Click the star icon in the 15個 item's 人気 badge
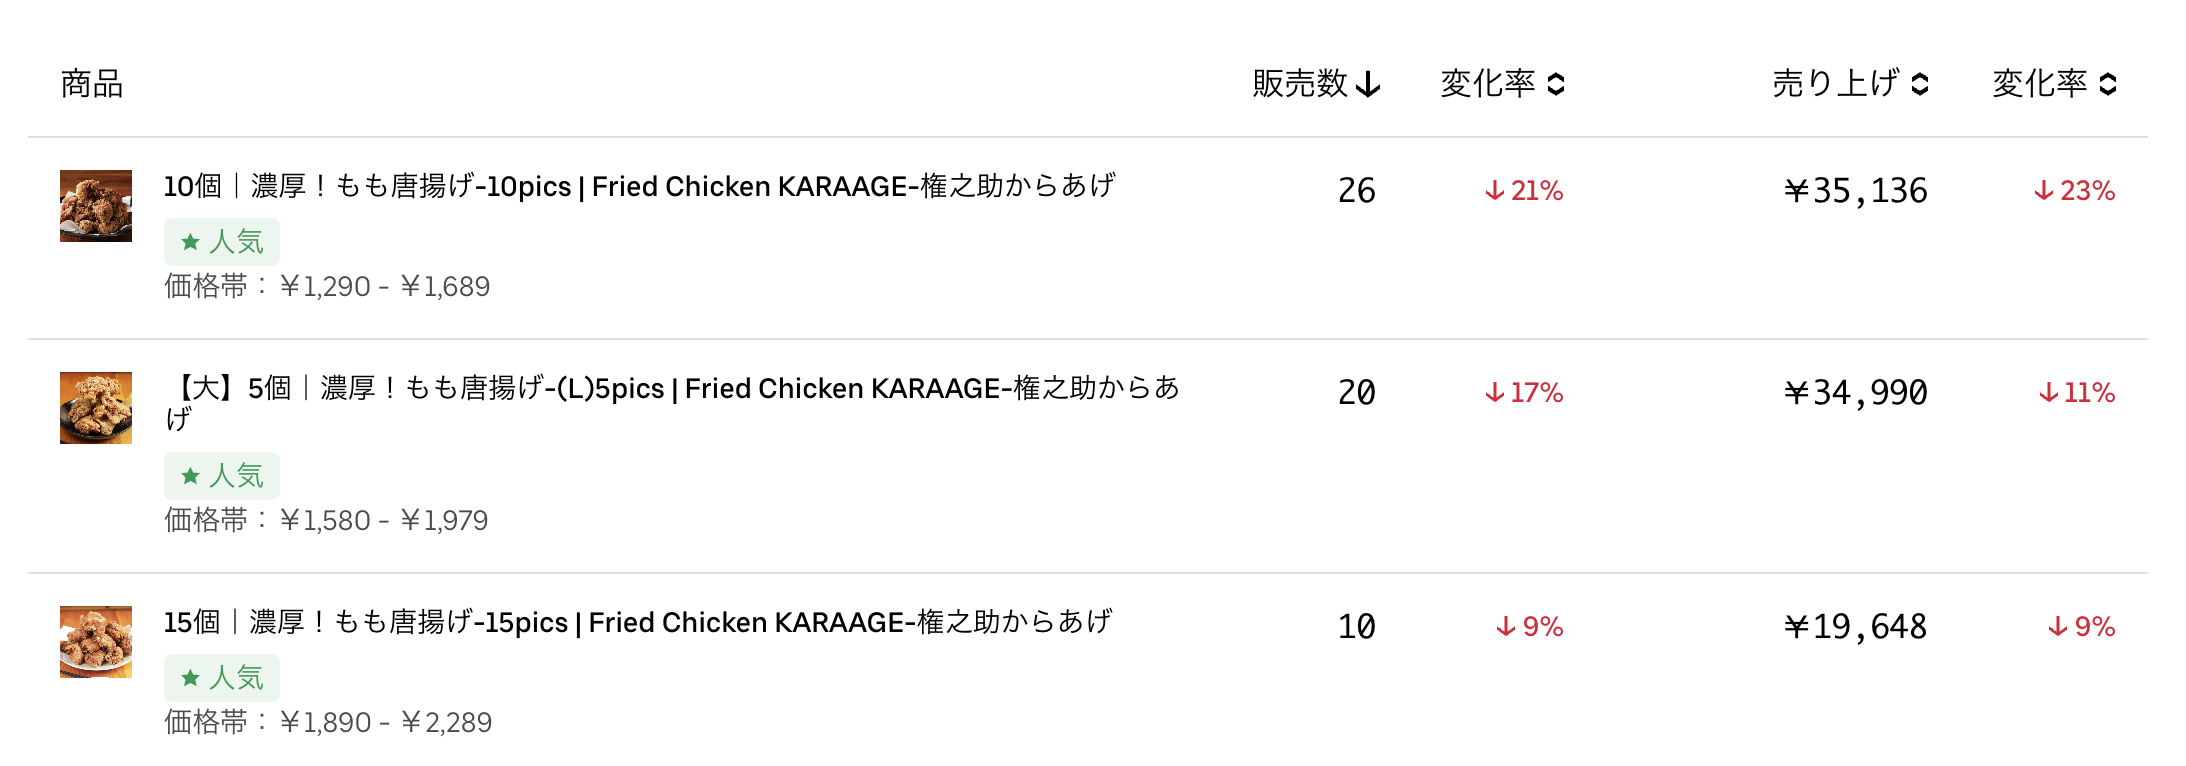 [x=191, y=677]
